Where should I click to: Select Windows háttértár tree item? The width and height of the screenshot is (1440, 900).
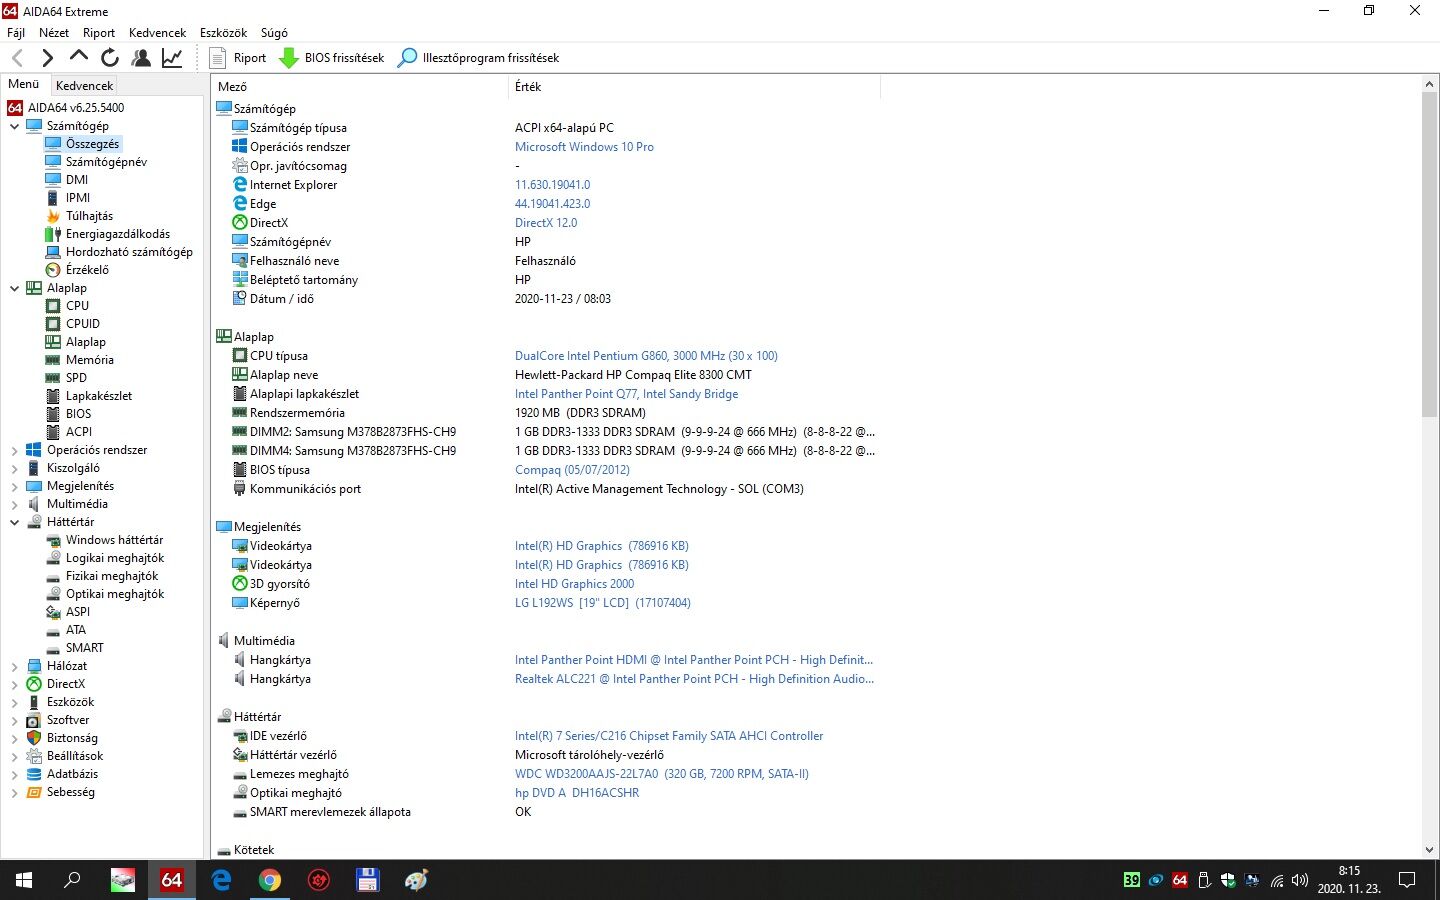coord(114,540)
